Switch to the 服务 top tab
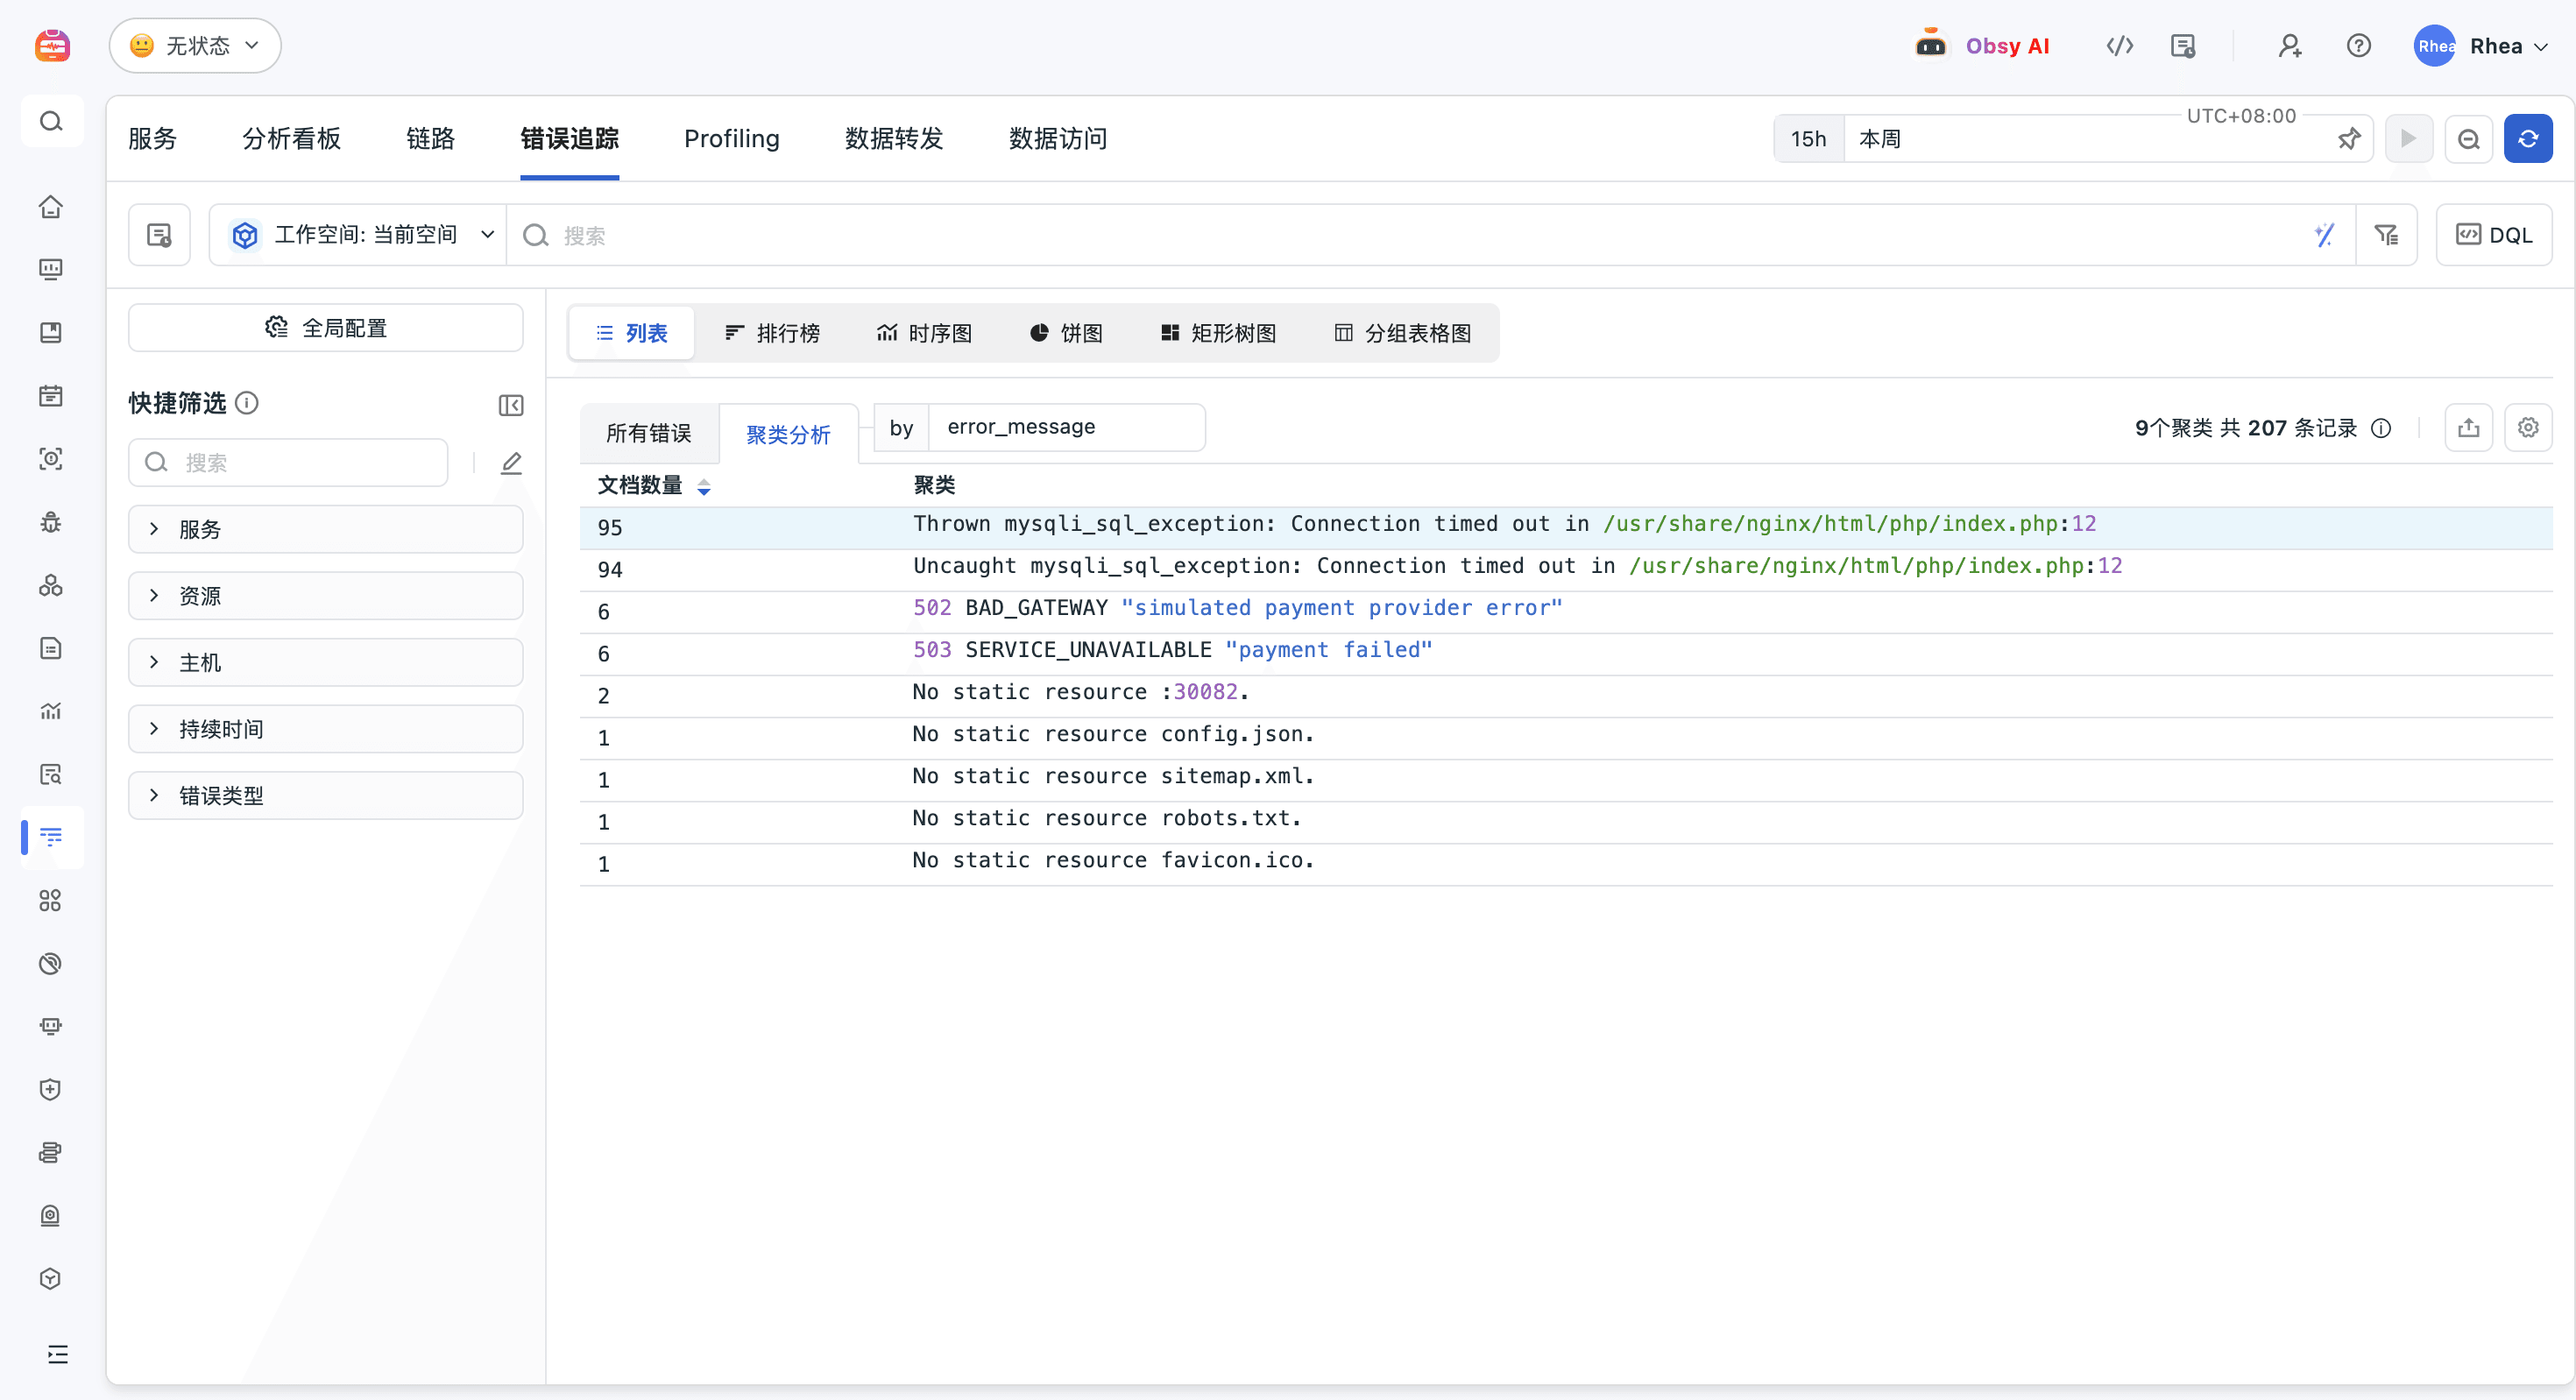This screenshot has height=1400, width=2576. [x=153, y=139]
